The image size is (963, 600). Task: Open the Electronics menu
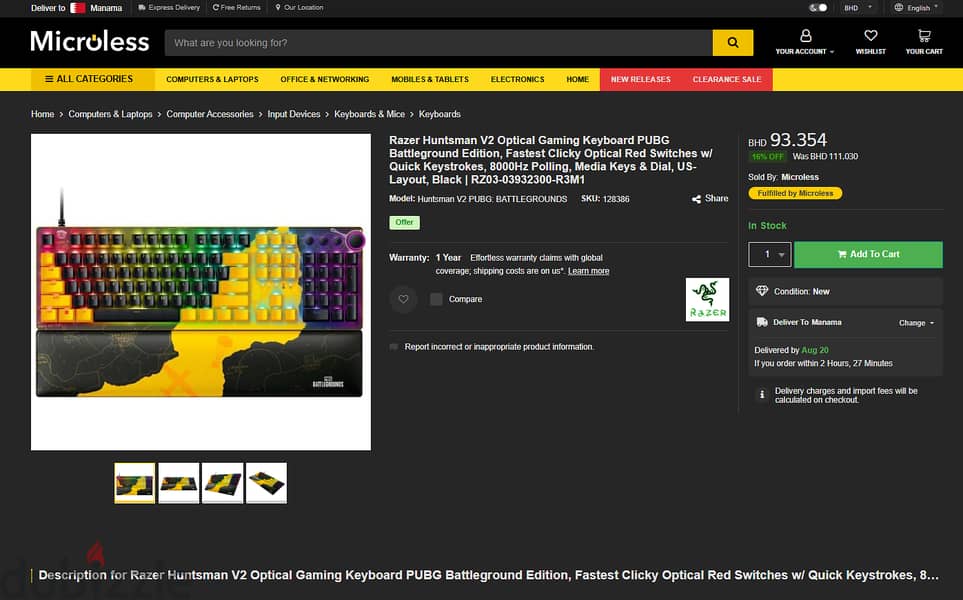coord(517,80)
